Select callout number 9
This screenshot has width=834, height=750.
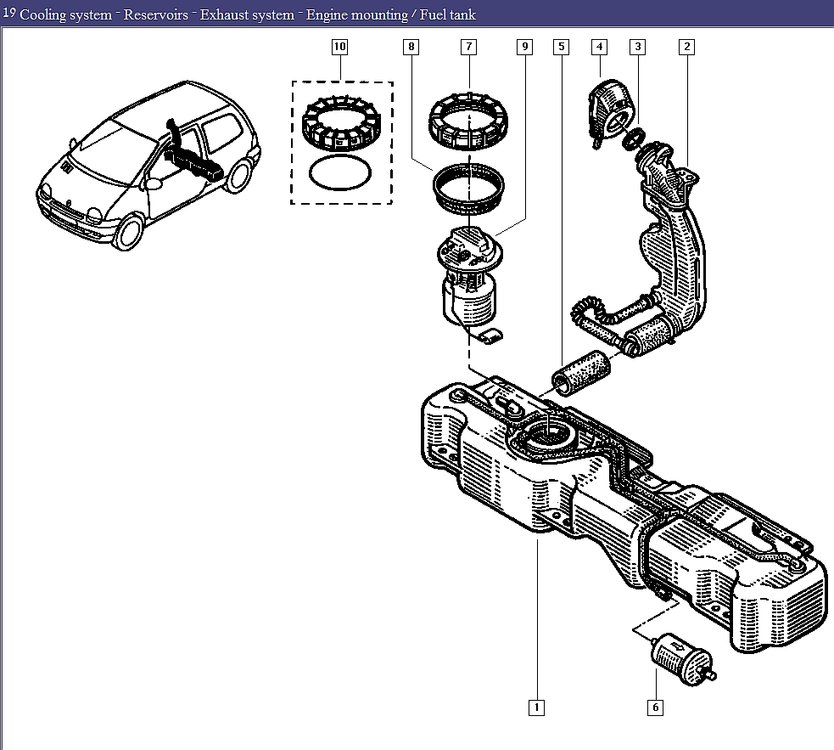[525, 47]
